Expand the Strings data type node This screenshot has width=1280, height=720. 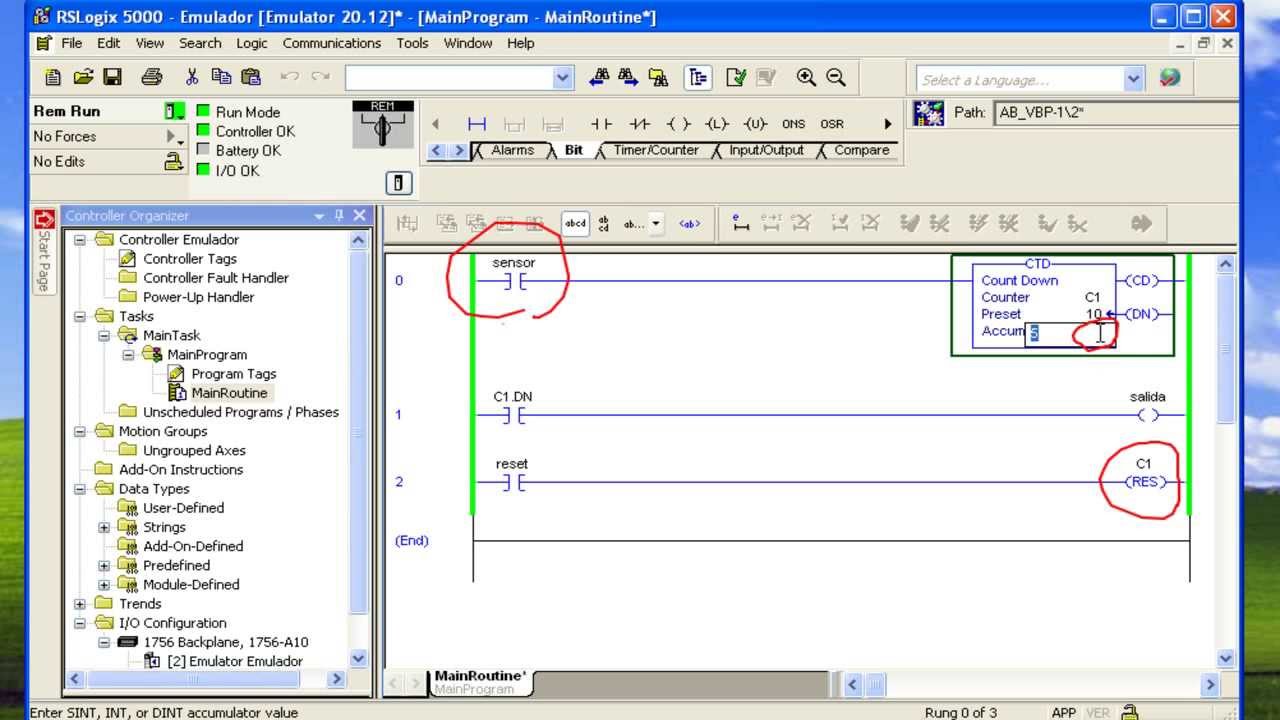[104, 528]
